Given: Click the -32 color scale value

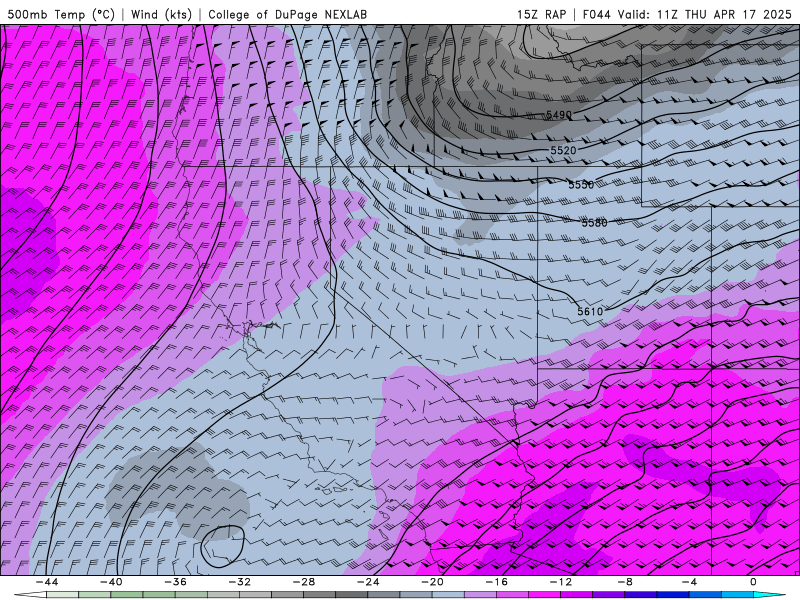Looking at the screenshot, I should tap(239, 582).
